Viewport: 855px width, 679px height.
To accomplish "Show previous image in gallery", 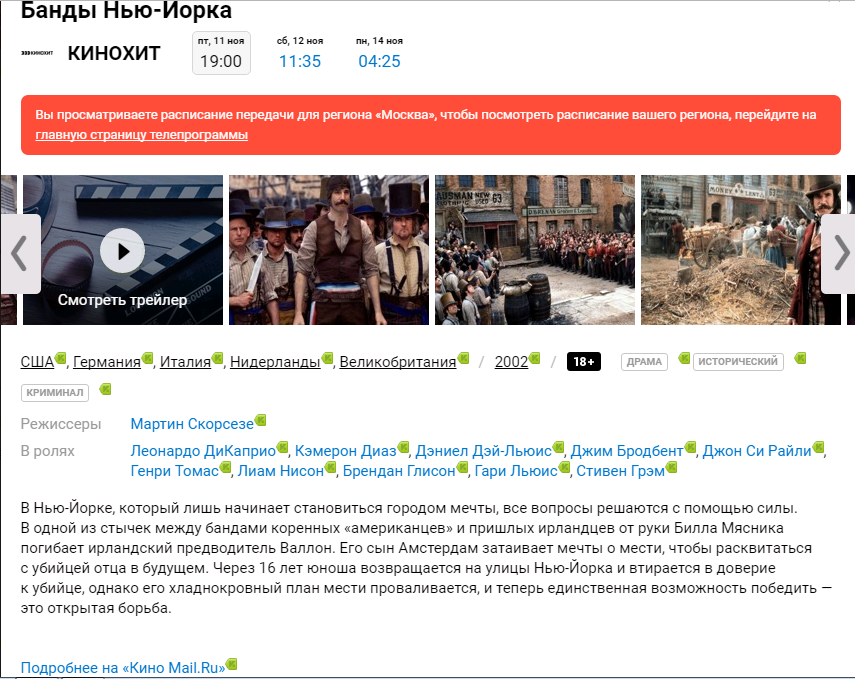I will point(19,254).
